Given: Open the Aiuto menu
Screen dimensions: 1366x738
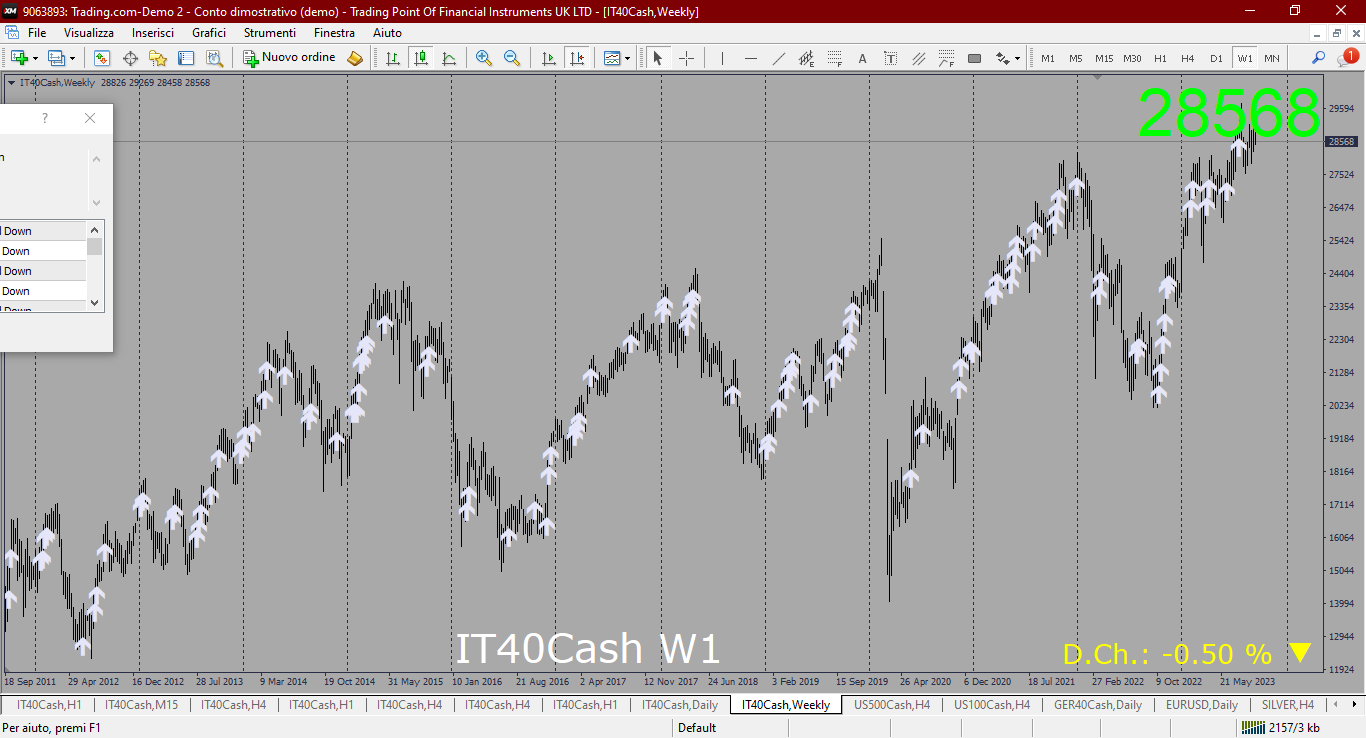Looking at the screenshot, I should pos(387,33).
